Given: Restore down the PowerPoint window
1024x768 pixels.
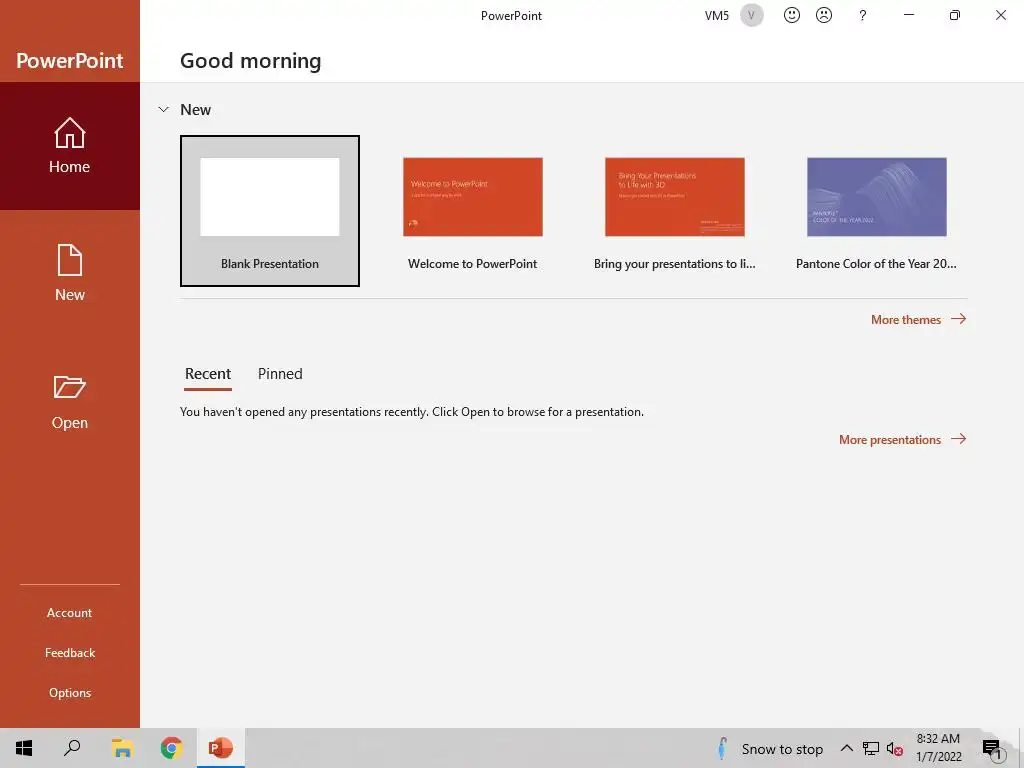Looking at the screenshot, I should [x=955, y=15].
